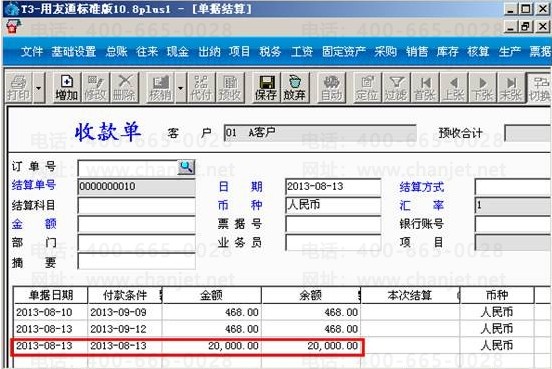Select the 2013-09-12 payment term cell
552x369 pixels.
pyautogui.click(x=125, y=329)
